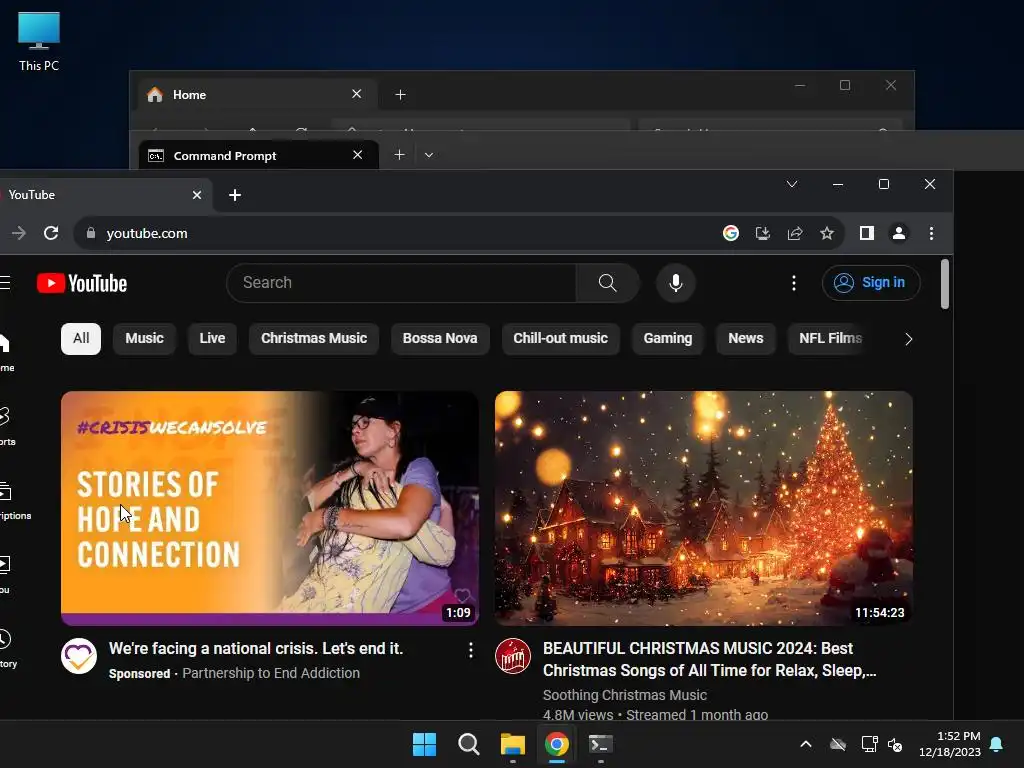1024x768 pixels.
Task: Click the YouTube page scrollbar
Action: [944, 284]
